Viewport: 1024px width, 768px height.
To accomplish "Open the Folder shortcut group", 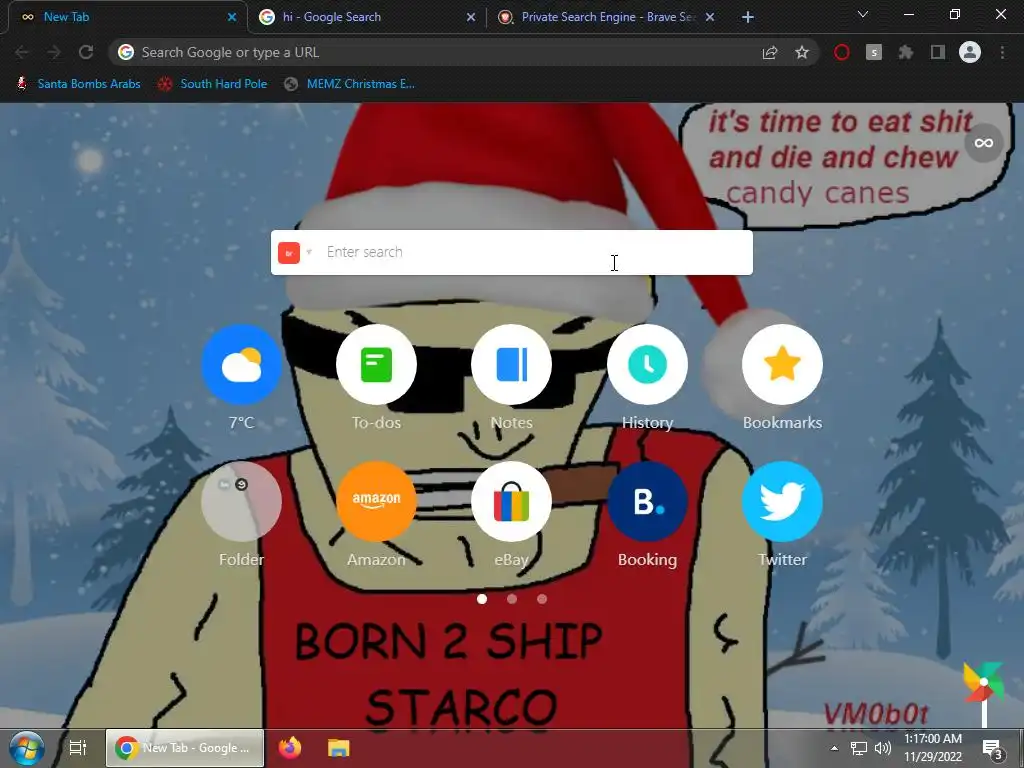I will (241, 502).
